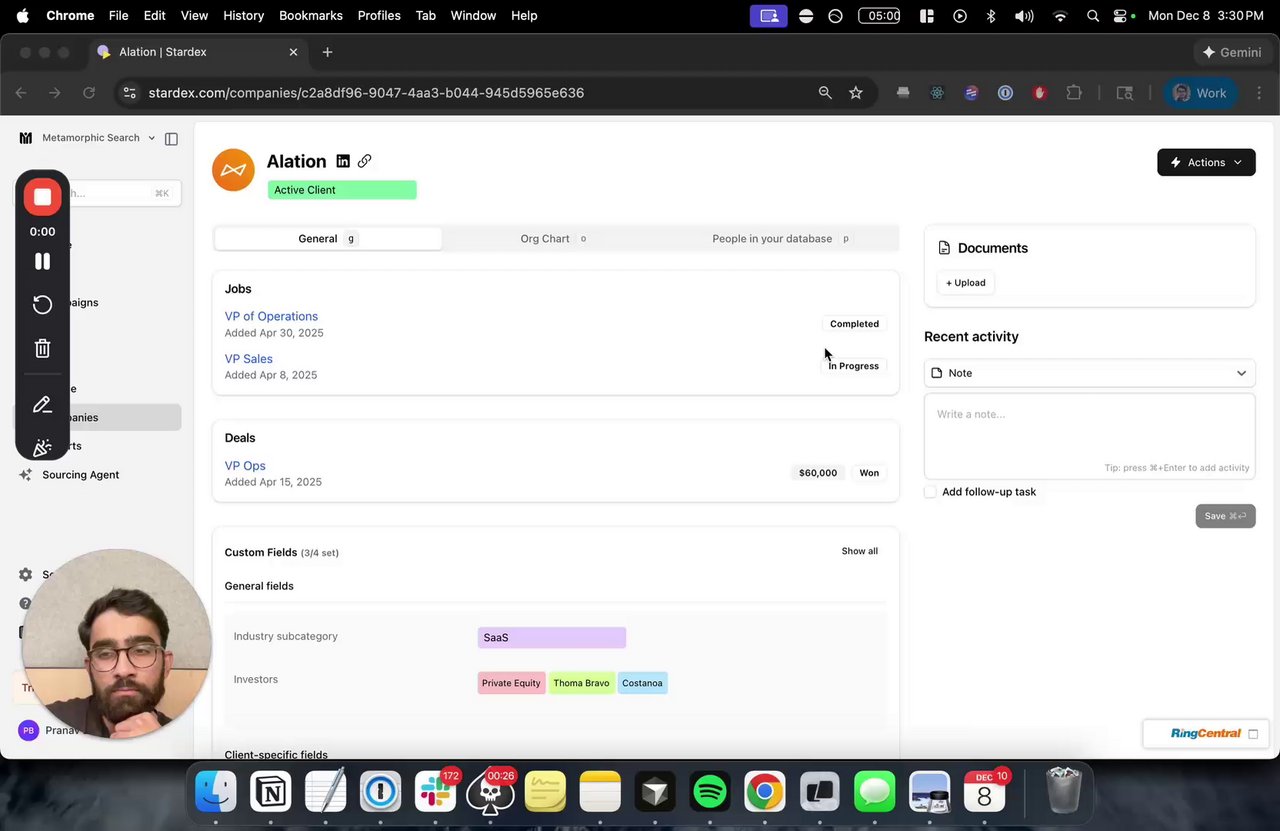Image resolution: width=1280 pixels, height=831 pixels.
Task: Restart the recording
Action: pos(42,304)
